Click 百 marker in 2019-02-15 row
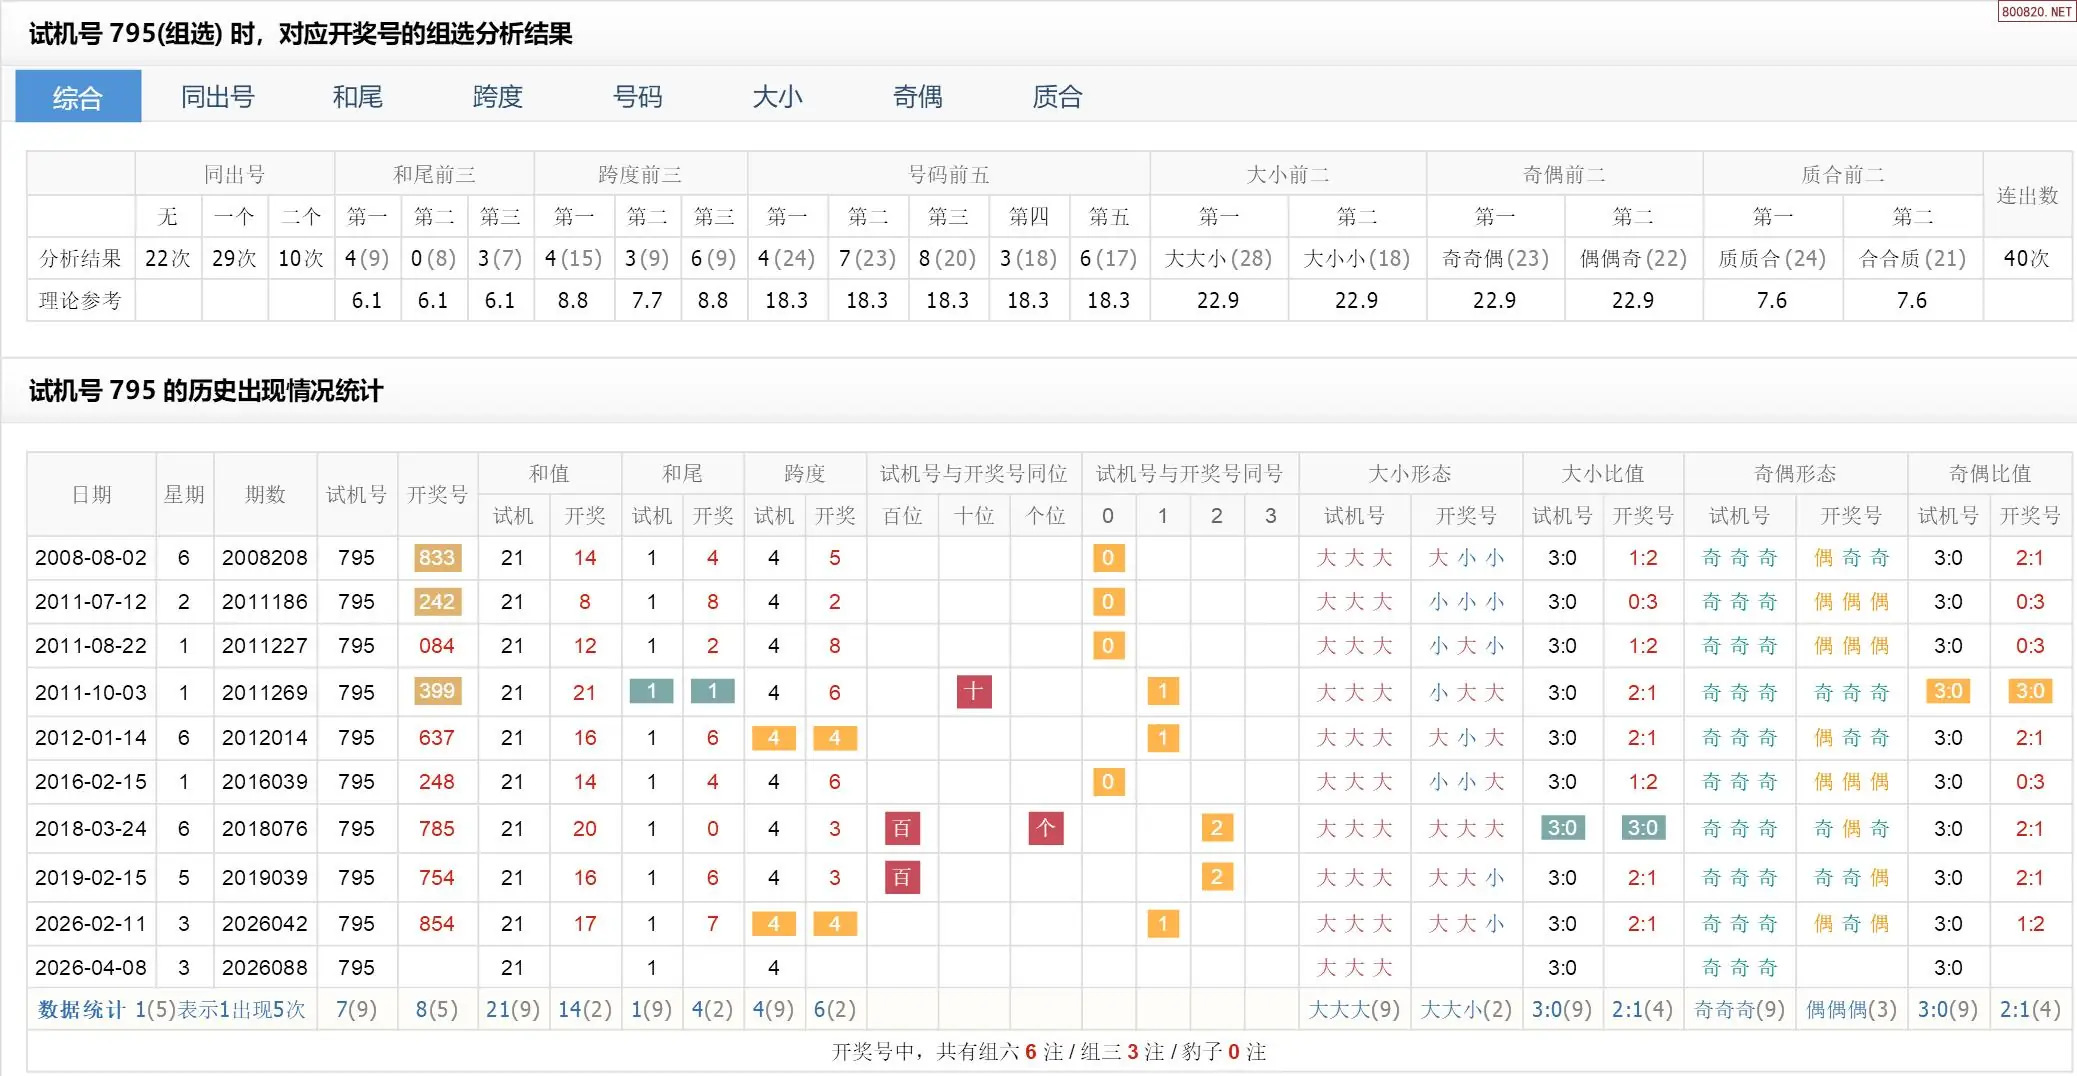Viewport: 2077px width, 1076px height. [x=902, y=877]
